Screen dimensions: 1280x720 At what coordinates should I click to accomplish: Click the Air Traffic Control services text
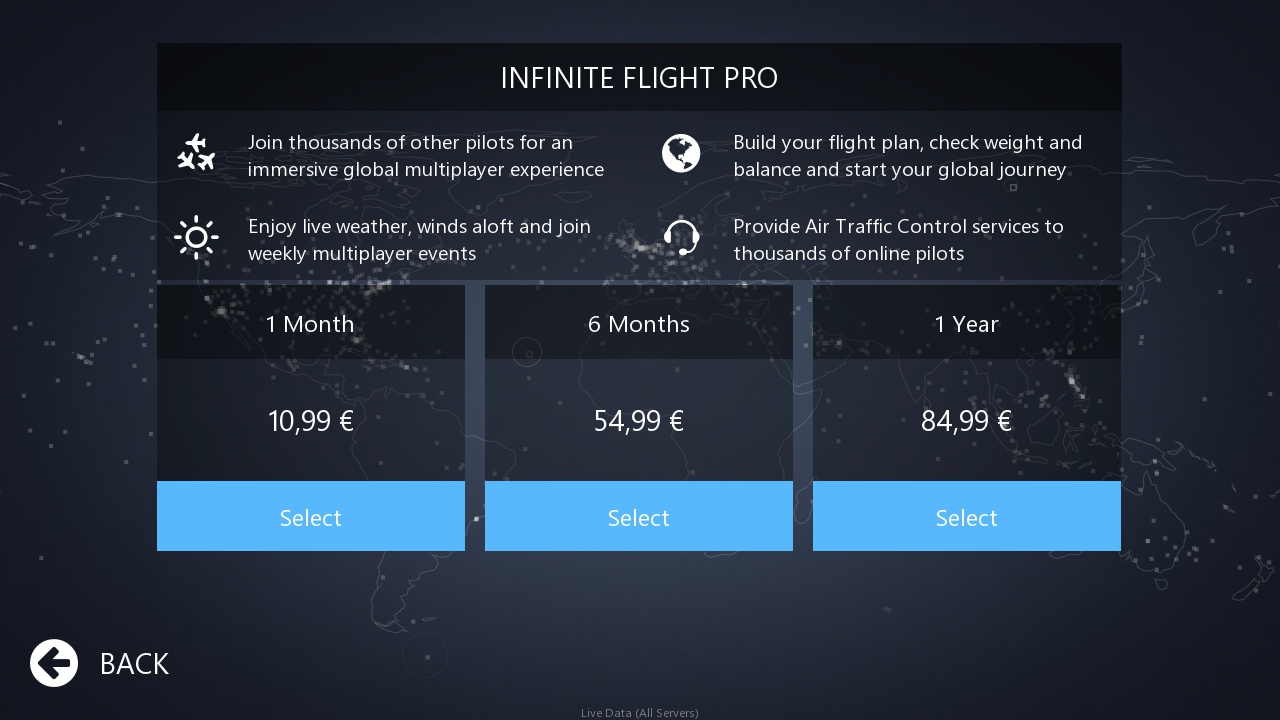tap(898, 240)
